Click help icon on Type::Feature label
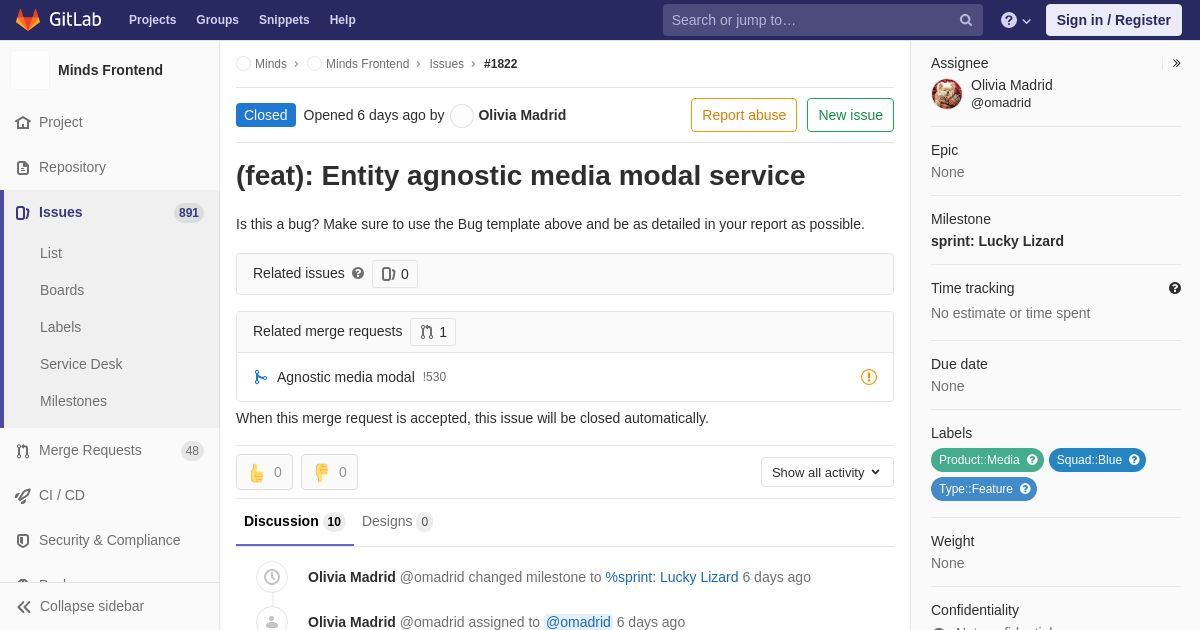Screen dimensions: 1200x630 (1025, 489)
